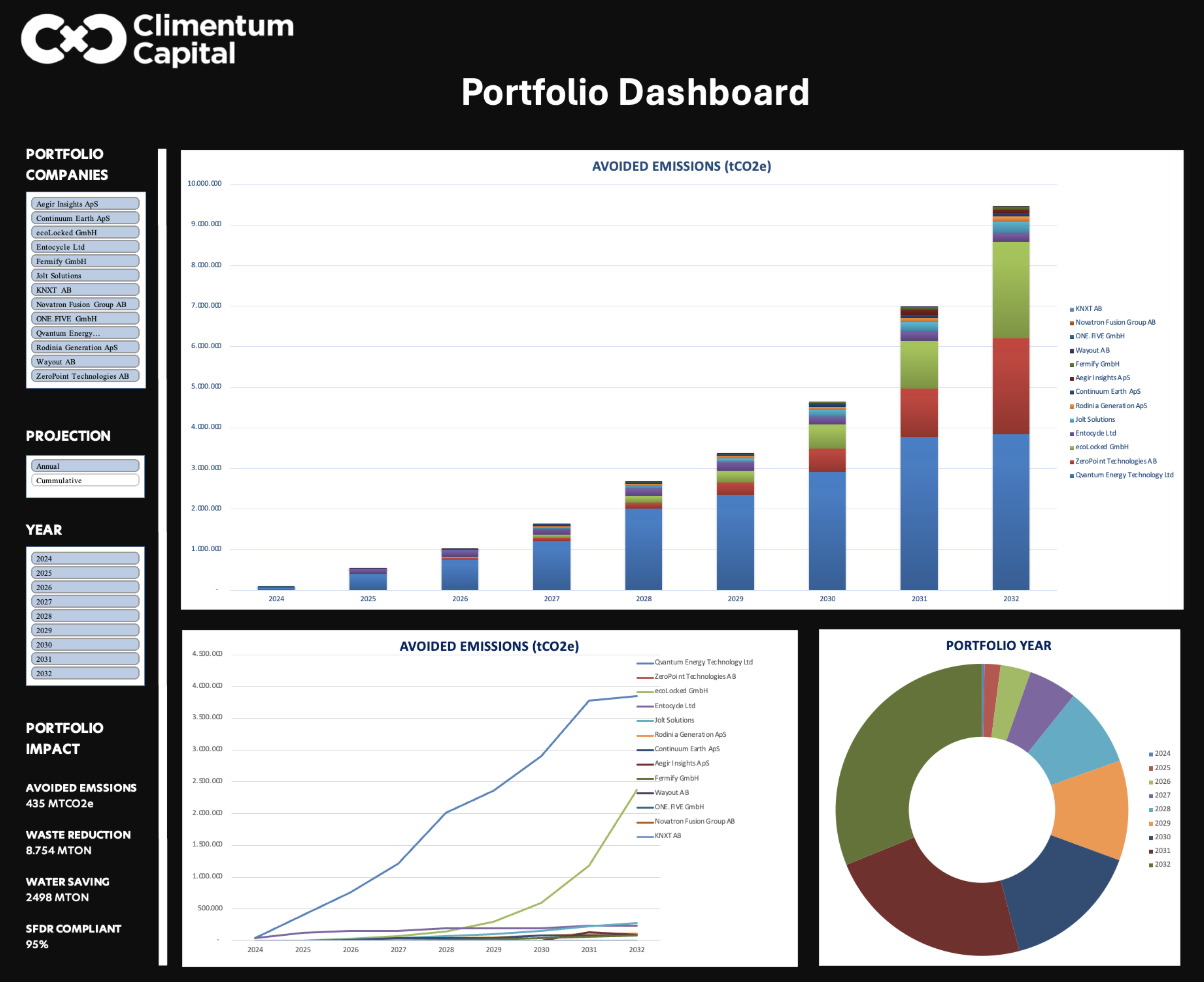The width and height of the screenshot is (1204, 982).
Task: Click the 2498 MTON water saving value
Action: click(x=57, y=897)
